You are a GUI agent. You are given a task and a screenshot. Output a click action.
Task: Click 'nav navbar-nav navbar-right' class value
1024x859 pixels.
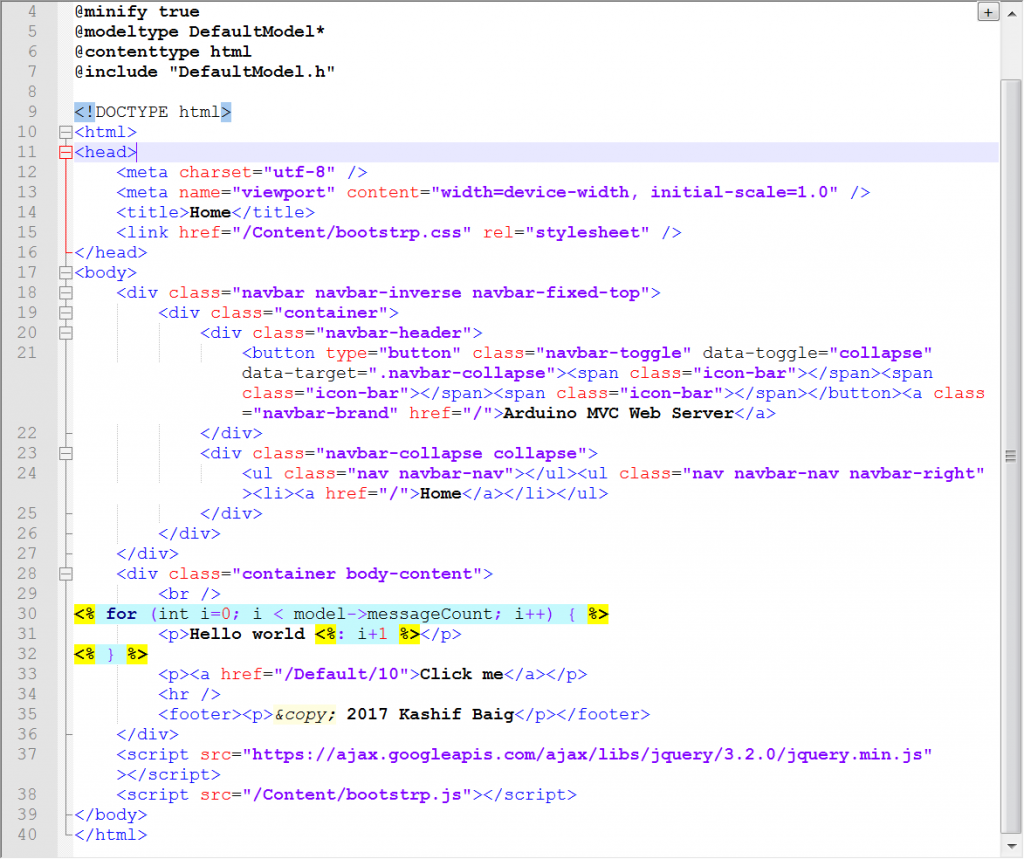[833, 474]
